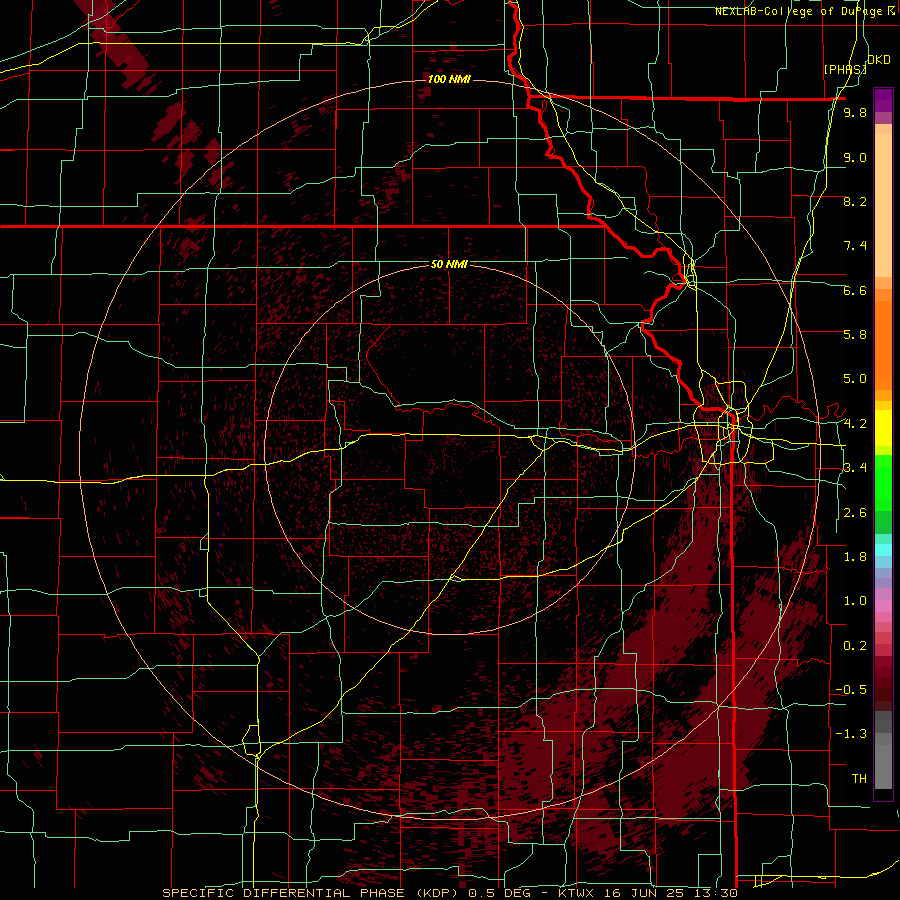Viewport: 900px width, 900px height.
Task: Click the 5.8 scale value
Action: coord(855,335)
